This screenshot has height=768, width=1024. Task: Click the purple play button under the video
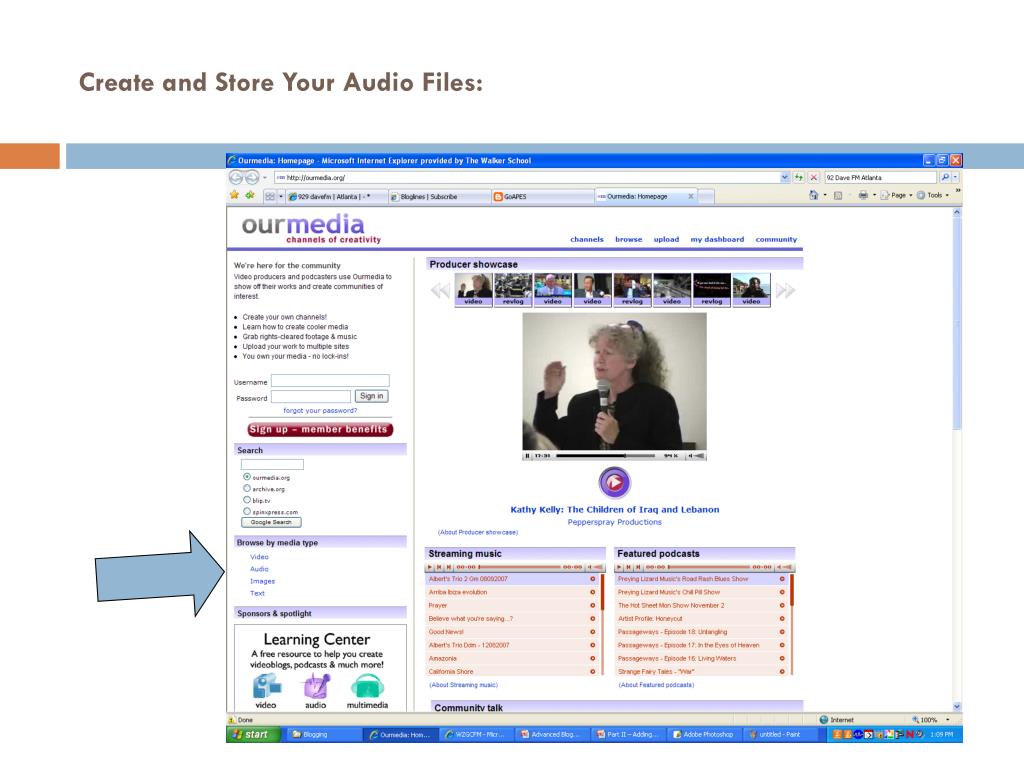(x=614, y=482)
